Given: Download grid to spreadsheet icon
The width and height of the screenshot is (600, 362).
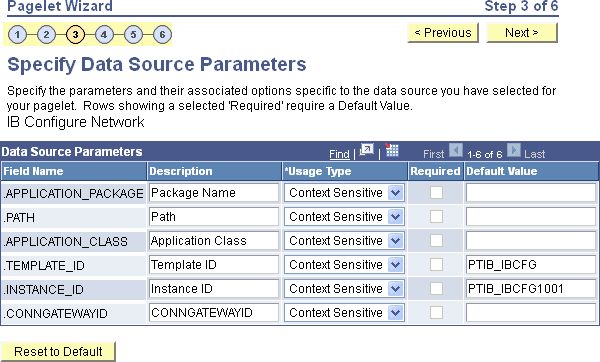Looking at the screenshot, I should tap(392, 150).
